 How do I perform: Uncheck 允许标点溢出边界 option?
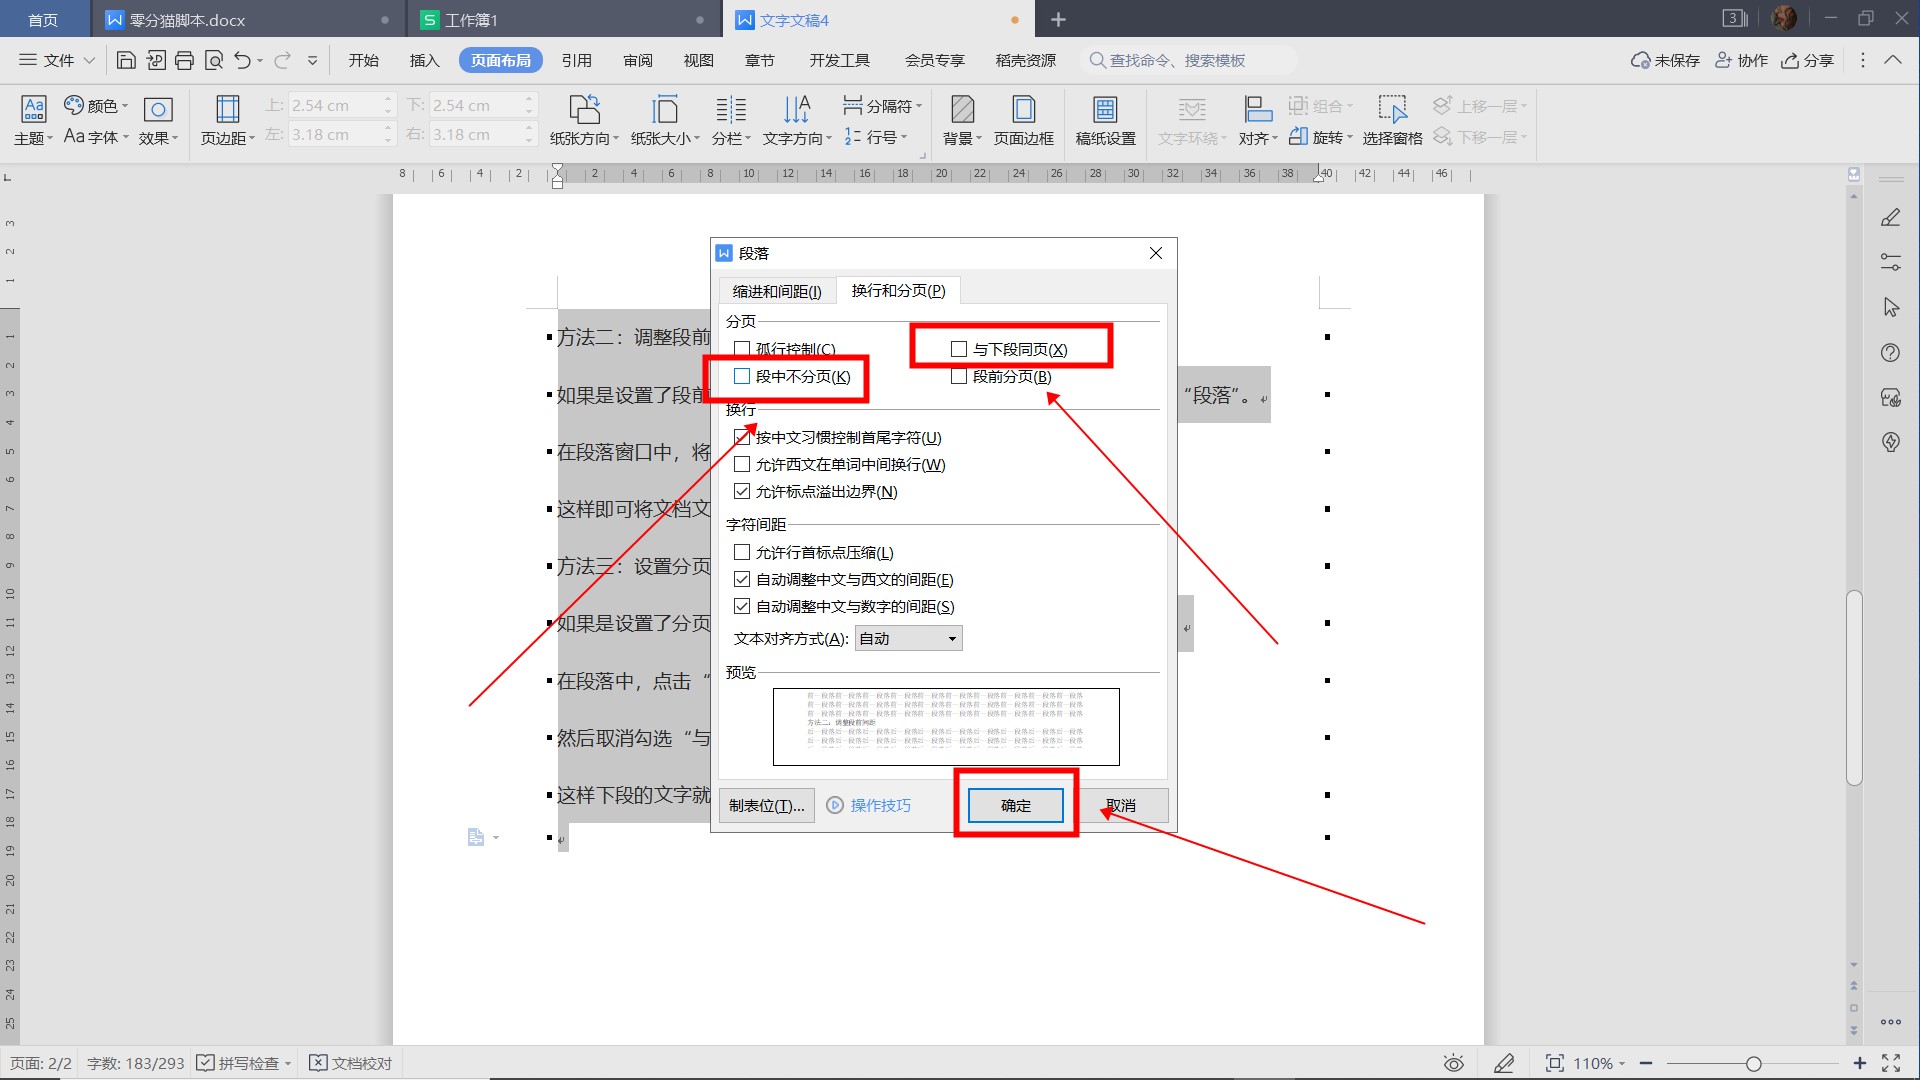[742, 492]
